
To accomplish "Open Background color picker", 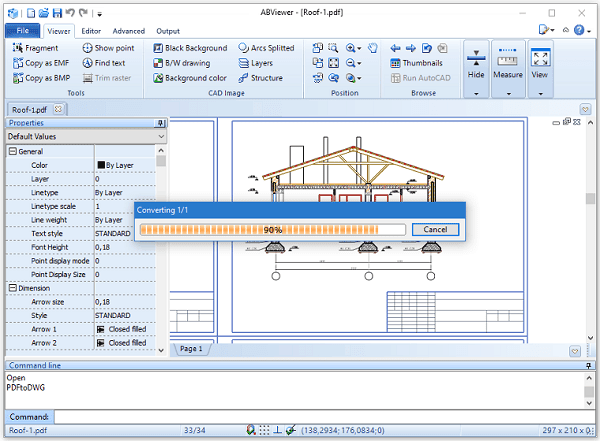I will click(190, 78).
